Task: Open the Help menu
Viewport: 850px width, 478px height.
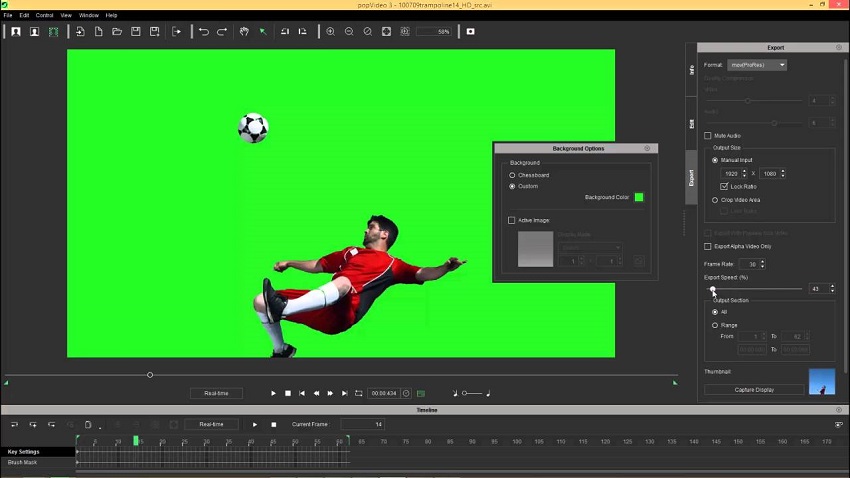Action: (111, 15)
